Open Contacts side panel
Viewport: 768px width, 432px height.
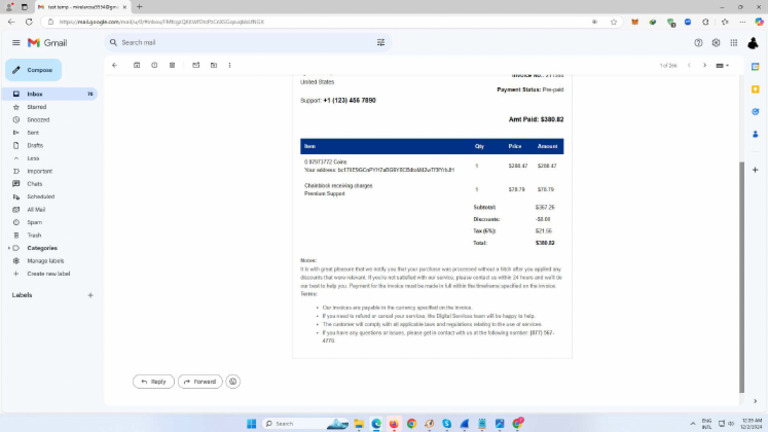pyautogui.click(x=755, y=134)
